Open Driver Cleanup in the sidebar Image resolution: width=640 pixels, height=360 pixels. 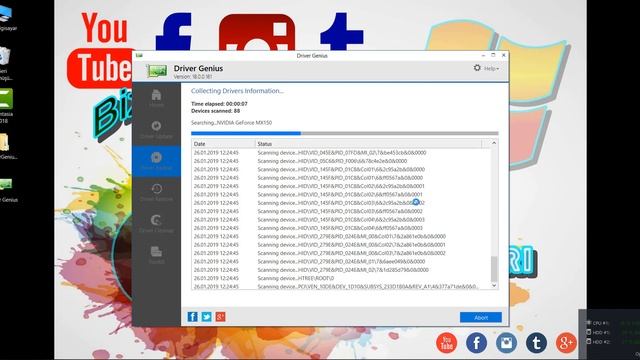pyautogui.click(x=156, y=224)
